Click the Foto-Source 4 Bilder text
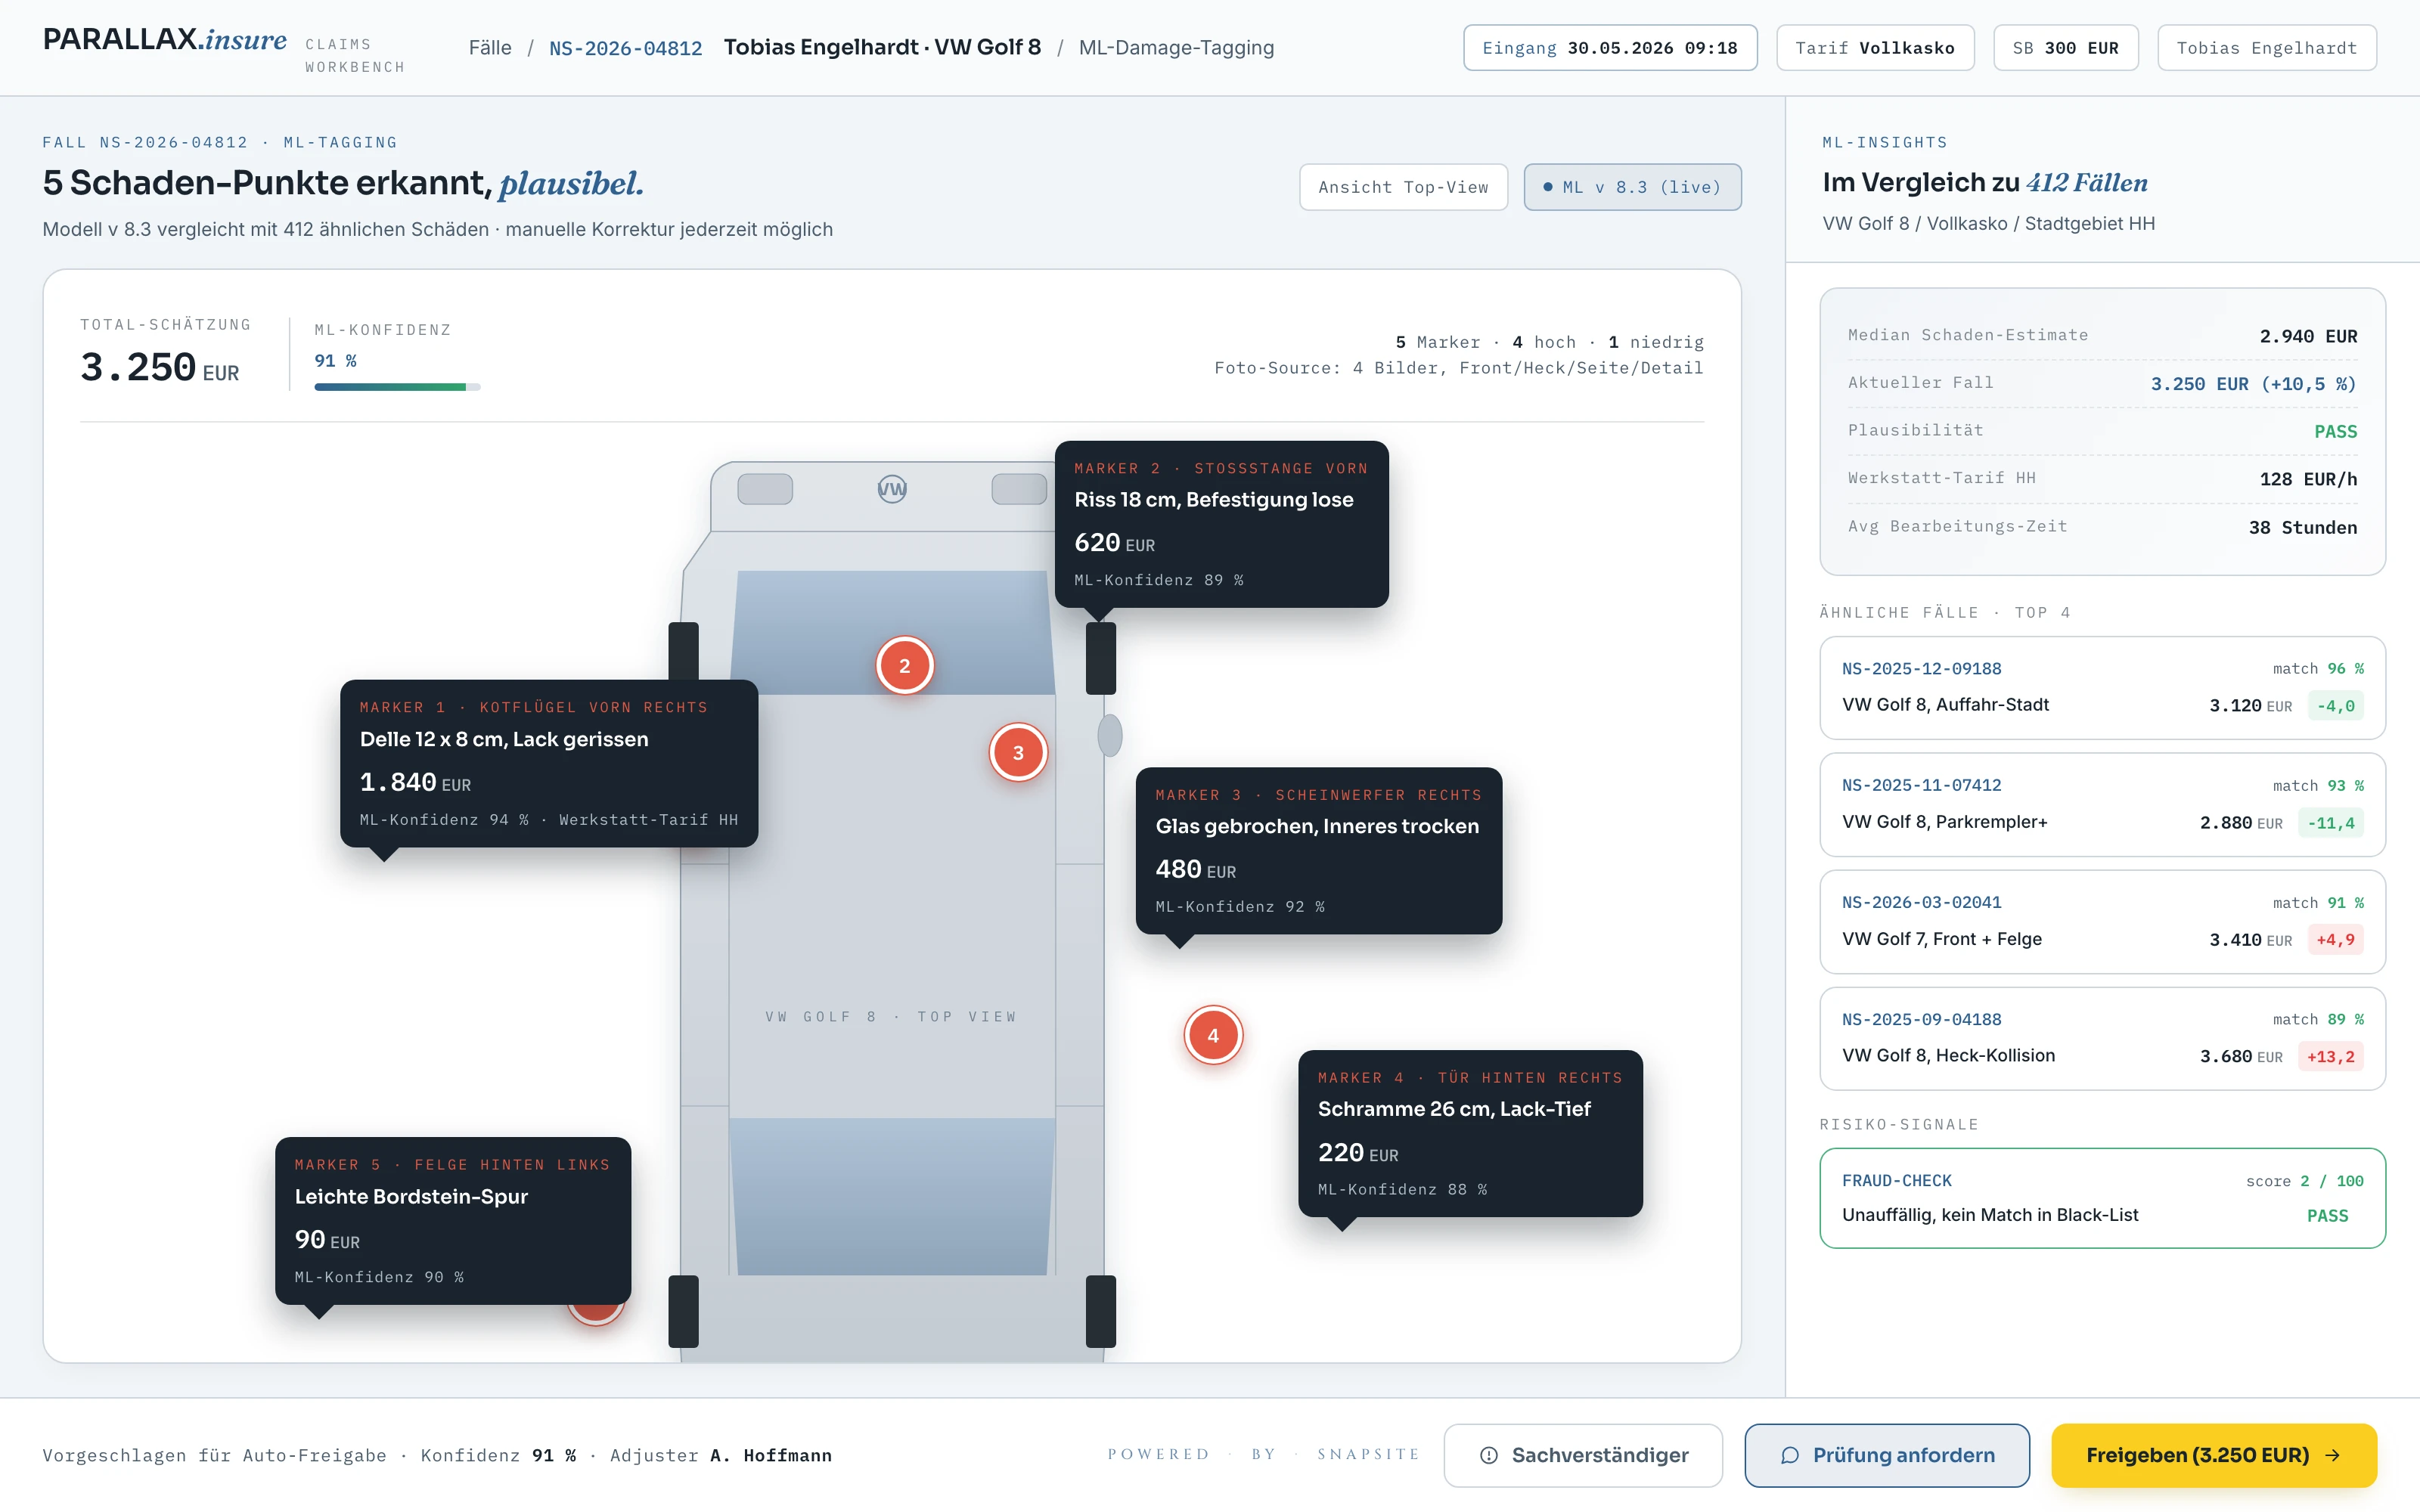Image resolution: width=2420 pixels, height=1512 pixels. click(1459, 368)
